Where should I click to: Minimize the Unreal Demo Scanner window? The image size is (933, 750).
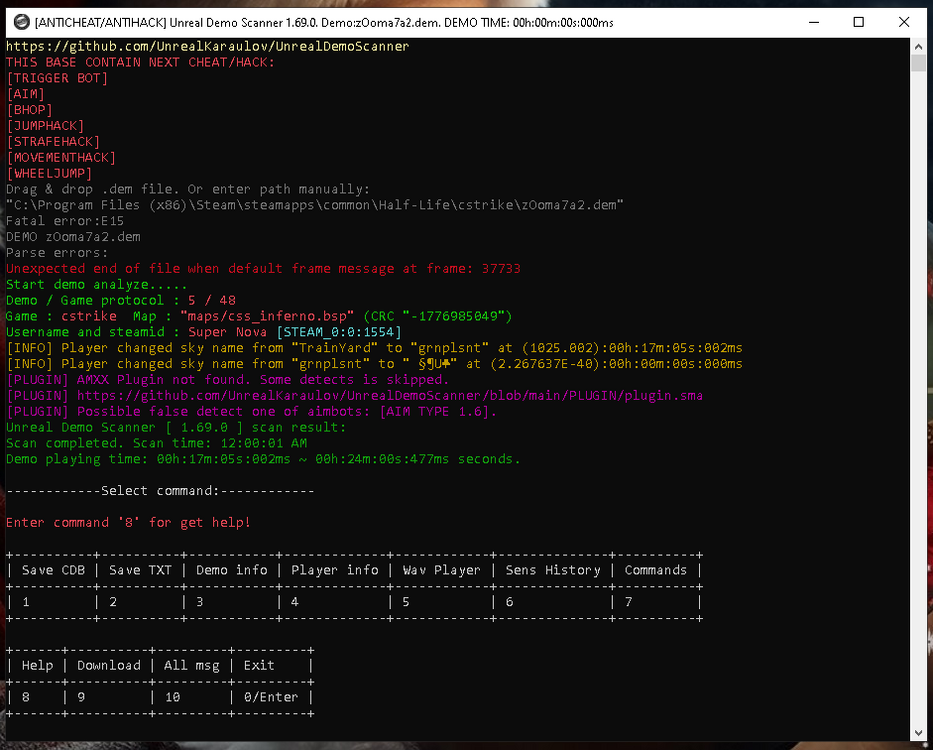click(x=812, y=21)
